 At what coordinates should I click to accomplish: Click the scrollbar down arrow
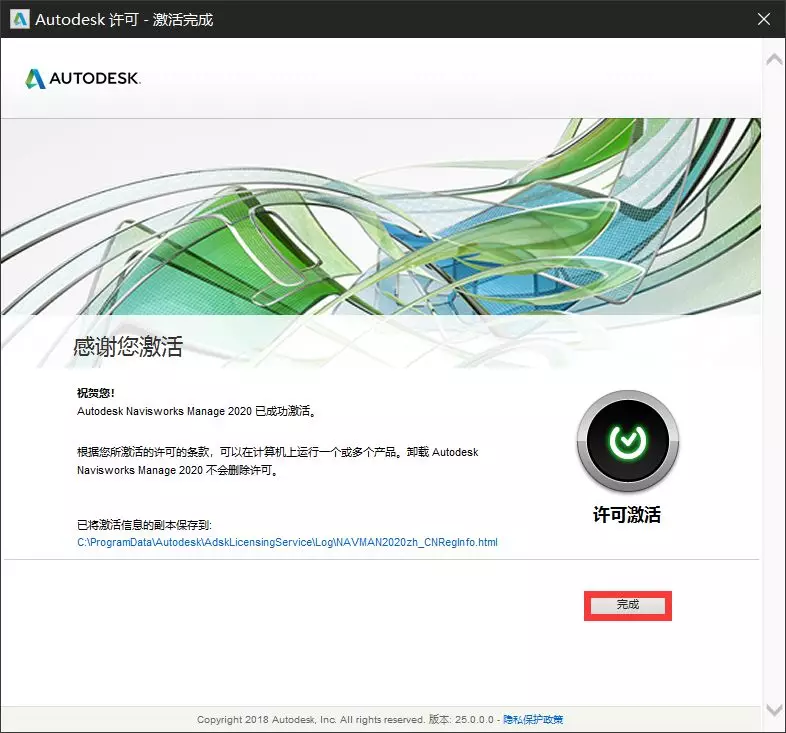774,709
